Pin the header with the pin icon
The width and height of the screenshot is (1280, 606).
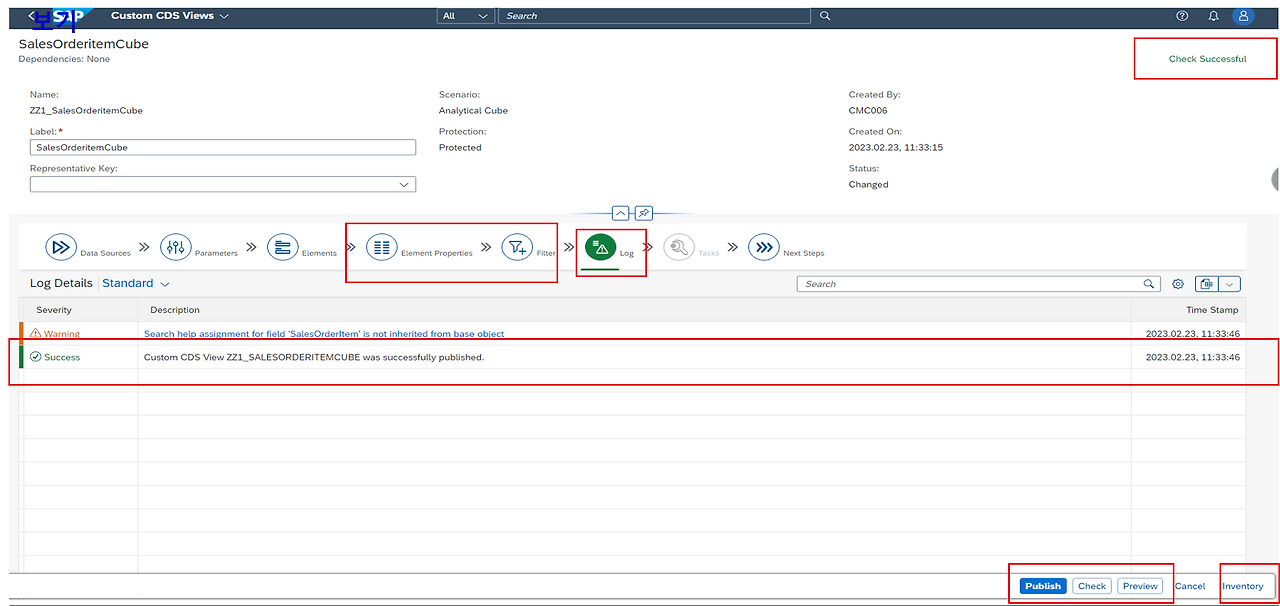tap(644, 213)
